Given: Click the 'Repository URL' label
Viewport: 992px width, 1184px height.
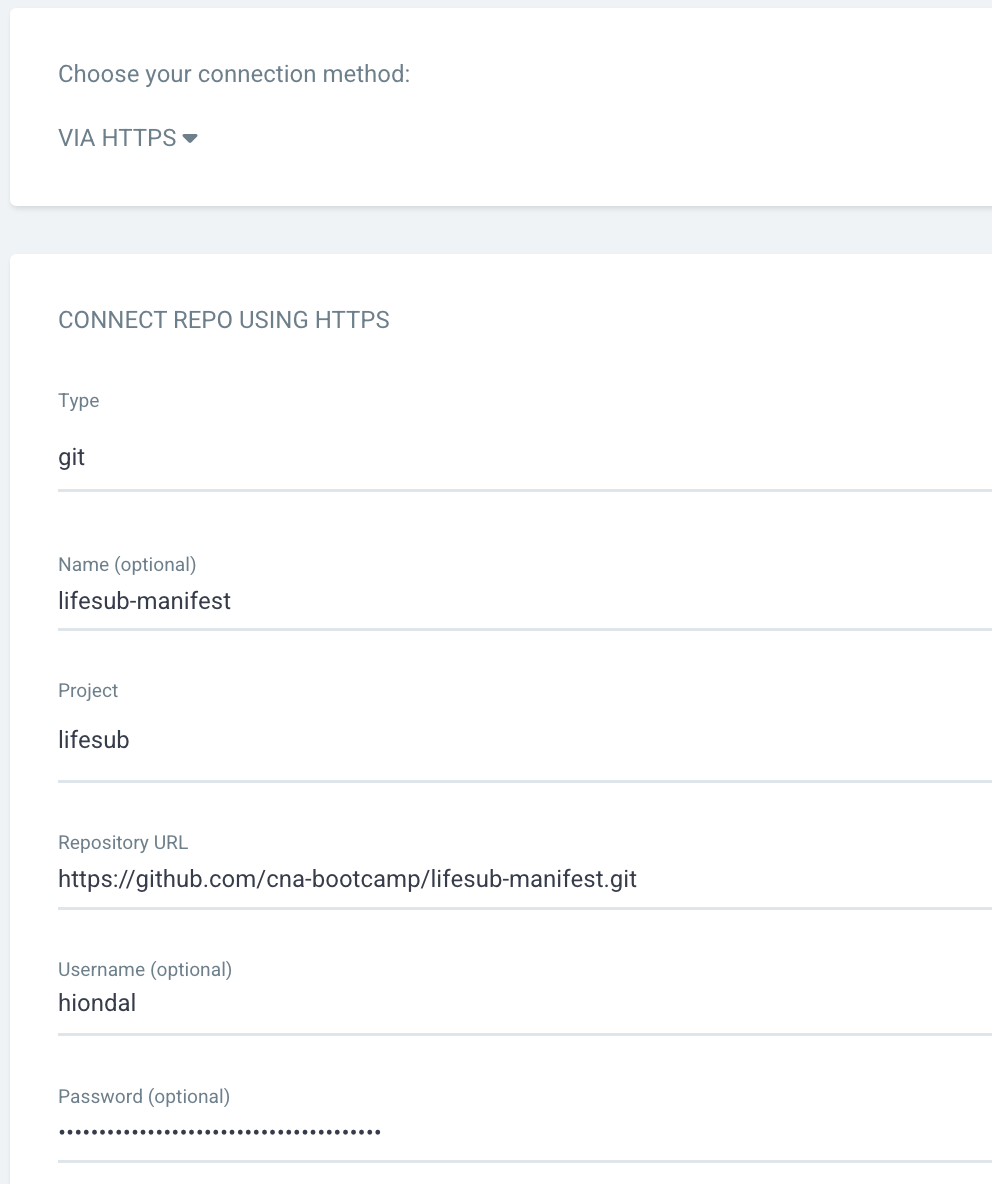Looking at the screenshot, I should click(x=123, y=842).
